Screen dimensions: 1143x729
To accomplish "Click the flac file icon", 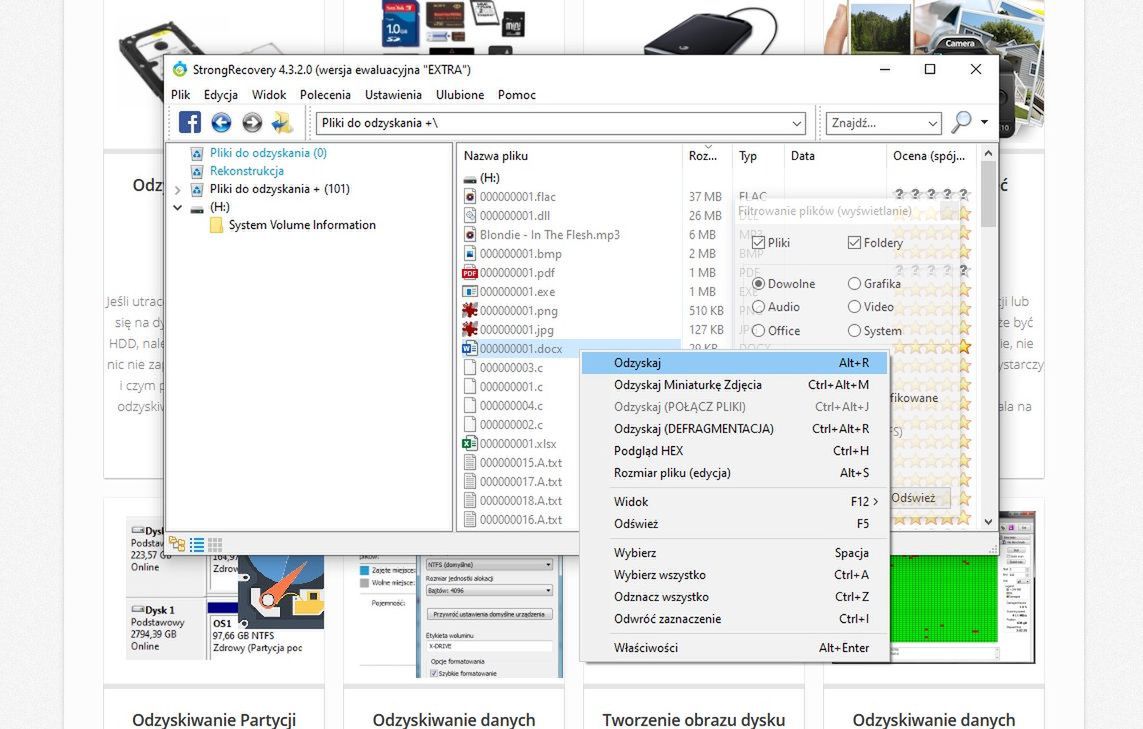I will pyautogui.click(x=470, y=197).
